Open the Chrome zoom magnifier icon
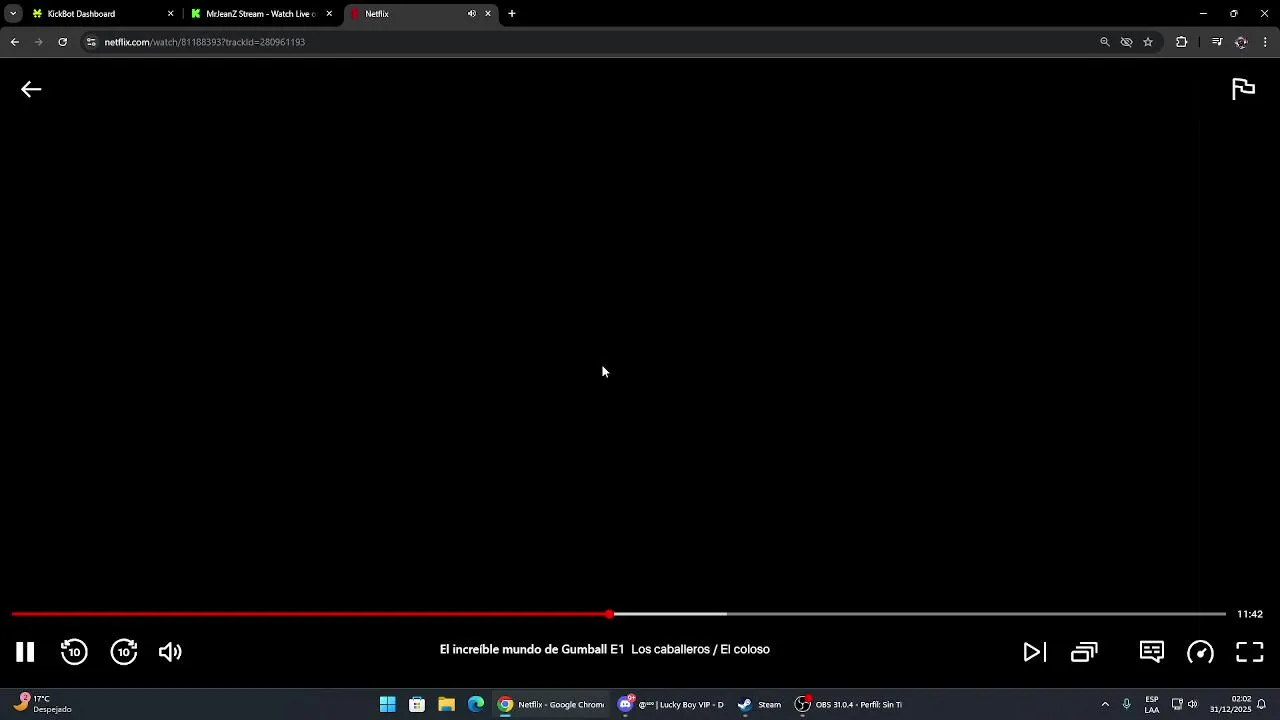The height and width of the screenshot is (720, 1280). click(x=1105, y=42)
